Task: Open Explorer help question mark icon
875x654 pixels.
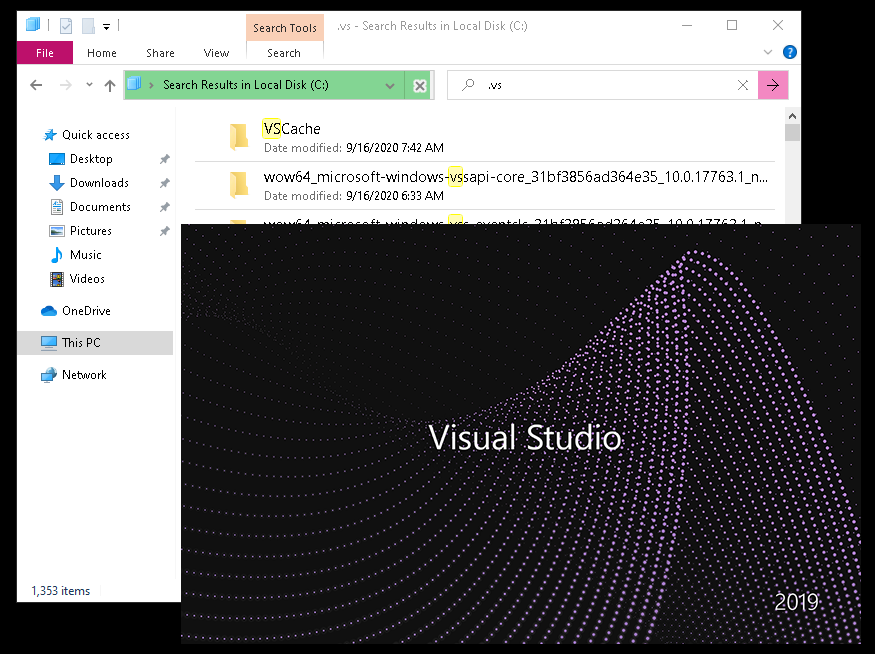Action: pos(790,52)
